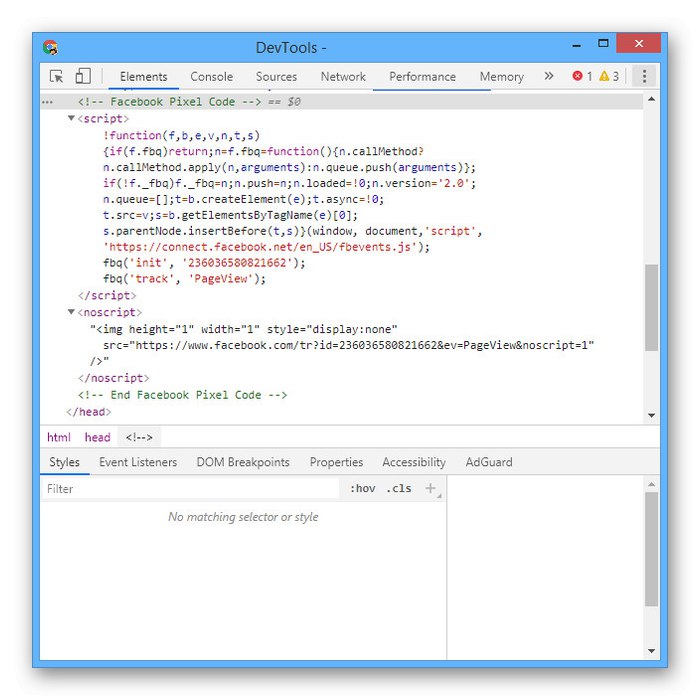The image size is (700, 700).
Task: Click the DOM tree scrollbar thumb
Action: coord(651,308)
